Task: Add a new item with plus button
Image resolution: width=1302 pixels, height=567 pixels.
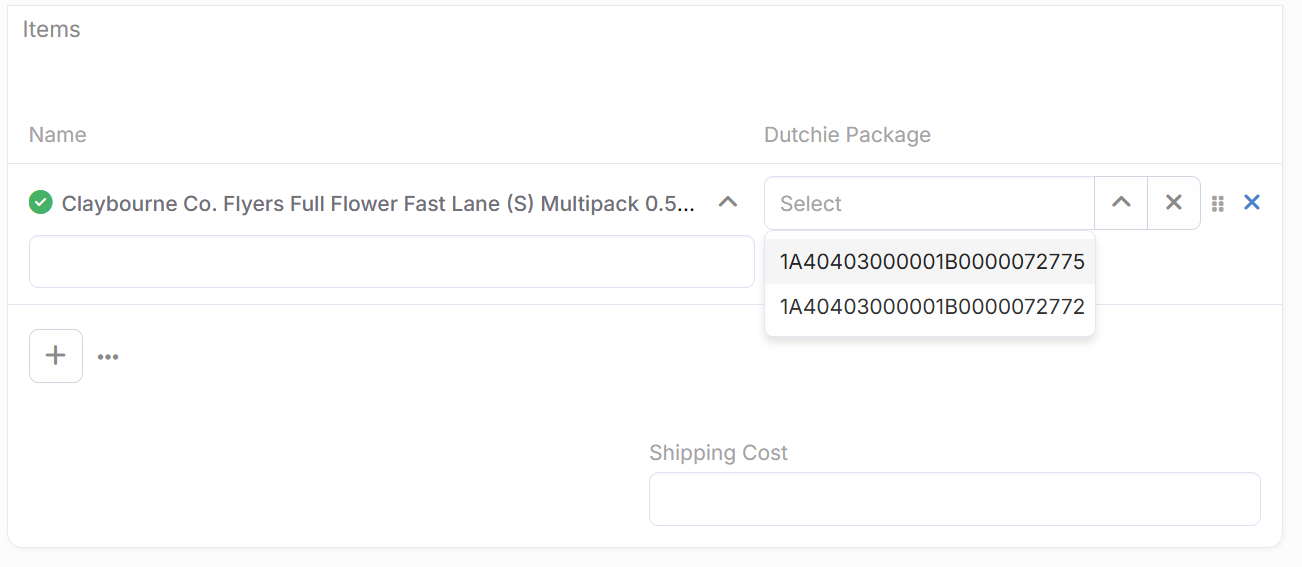Action: 56,356
